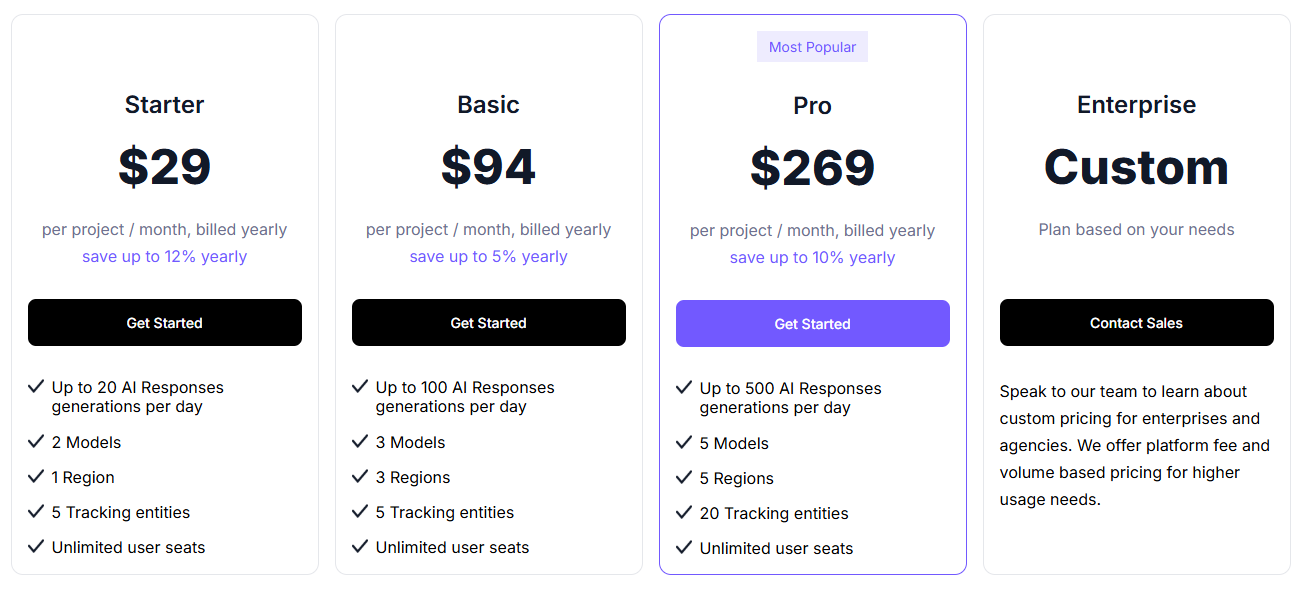This screenshot has height=596, width=1298.
Task: Click the checkmark beside Pro's '20 Tracking entities'
Action: [x=684, y=513]
